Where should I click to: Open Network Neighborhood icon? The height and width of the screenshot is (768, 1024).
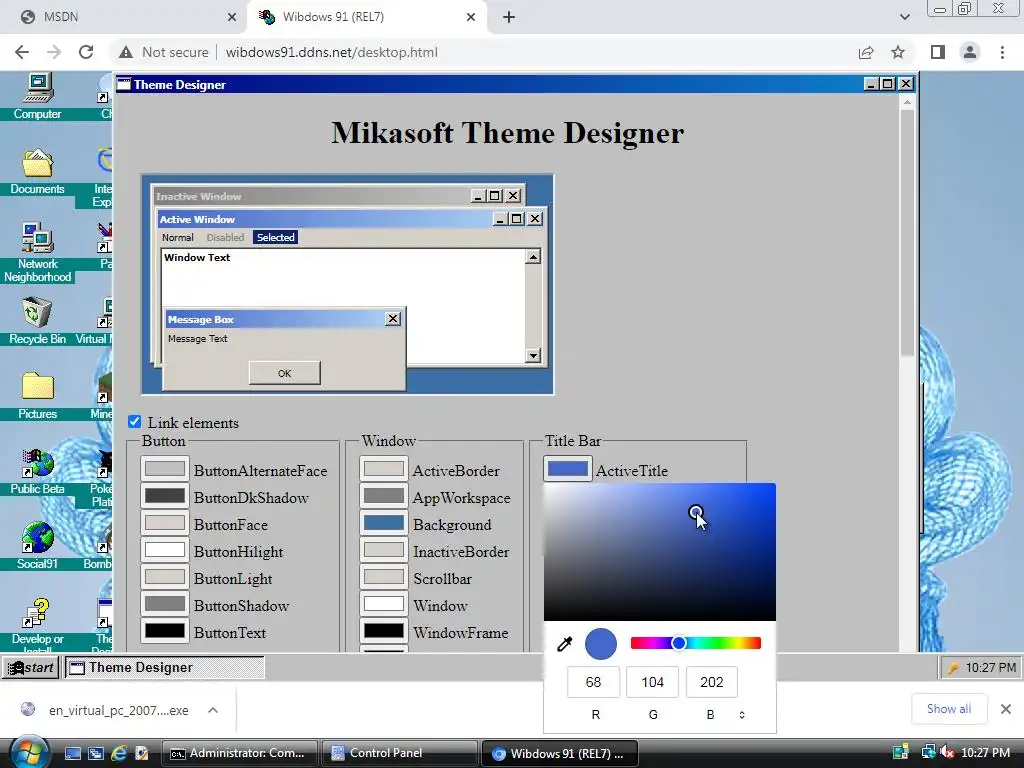[37, 253]
